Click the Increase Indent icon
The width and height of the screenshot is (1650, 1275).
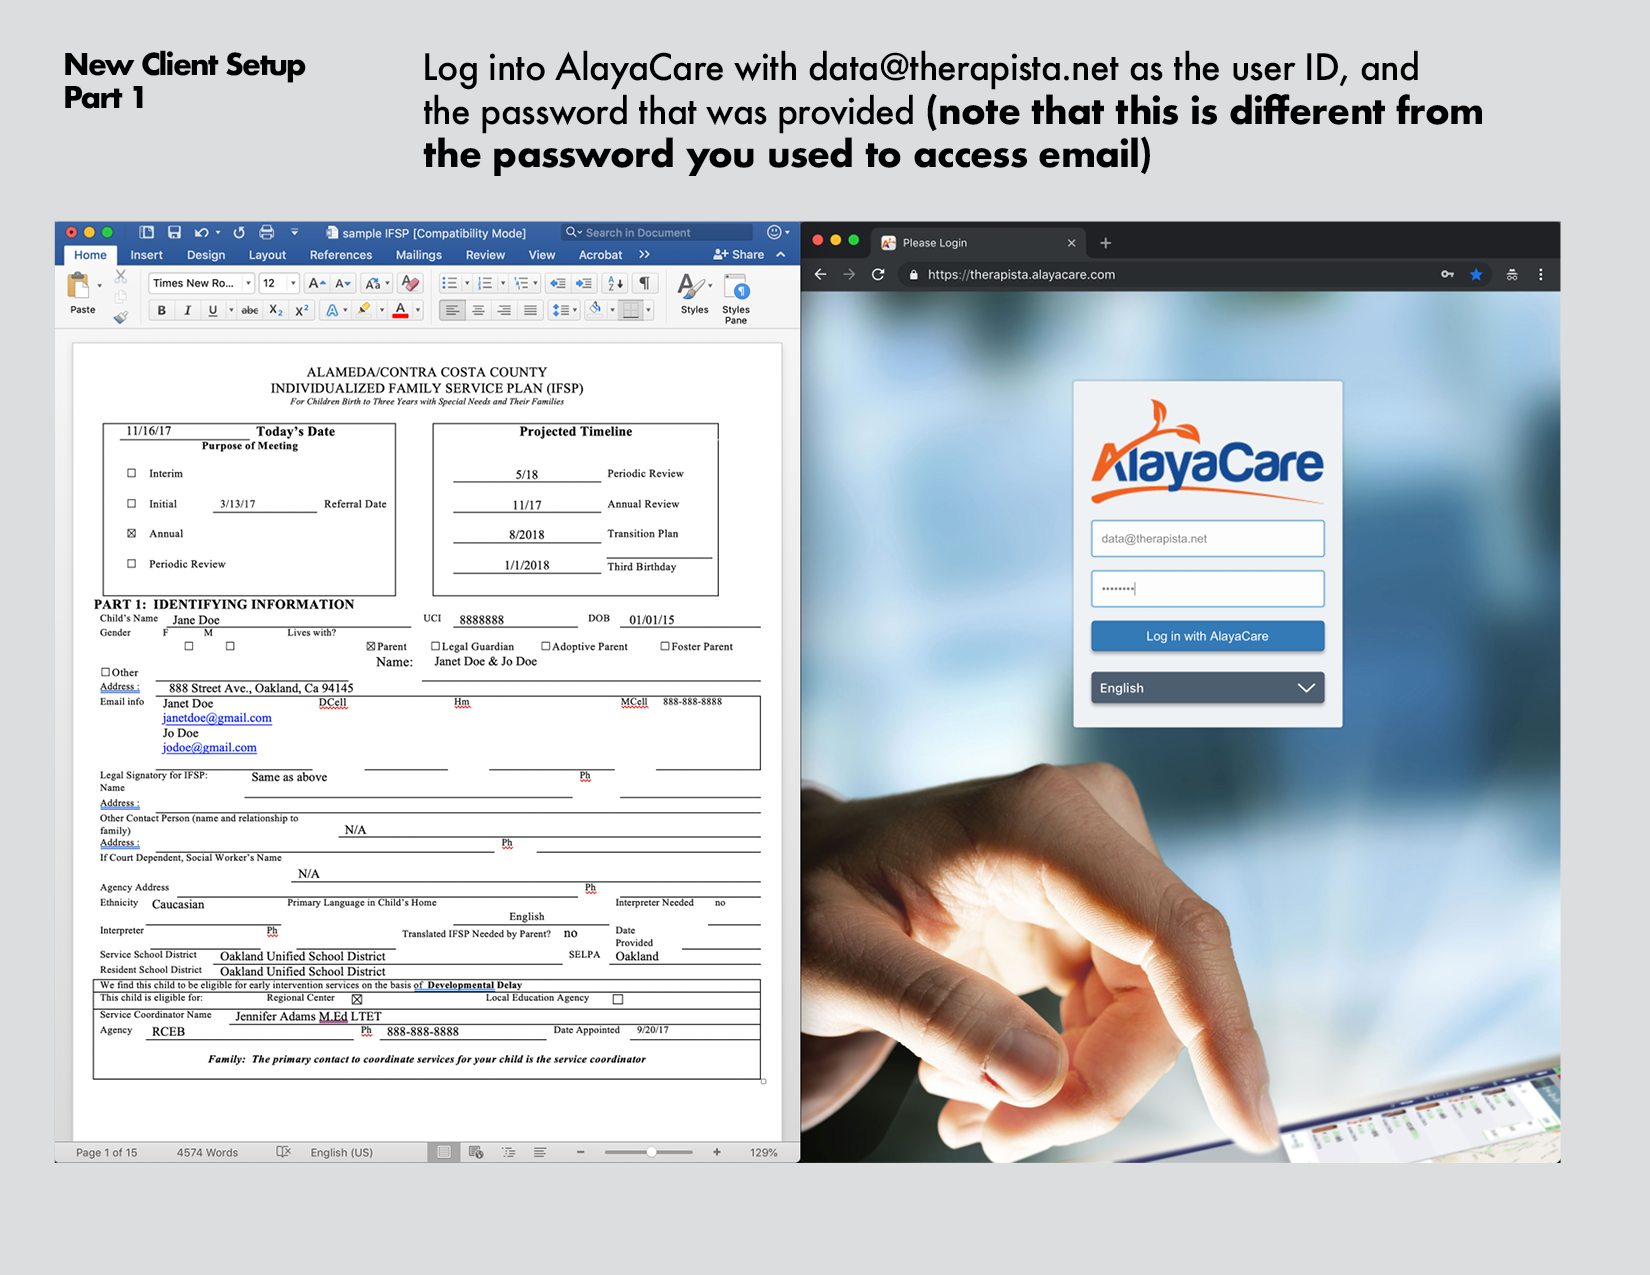[x=584, y=283]
